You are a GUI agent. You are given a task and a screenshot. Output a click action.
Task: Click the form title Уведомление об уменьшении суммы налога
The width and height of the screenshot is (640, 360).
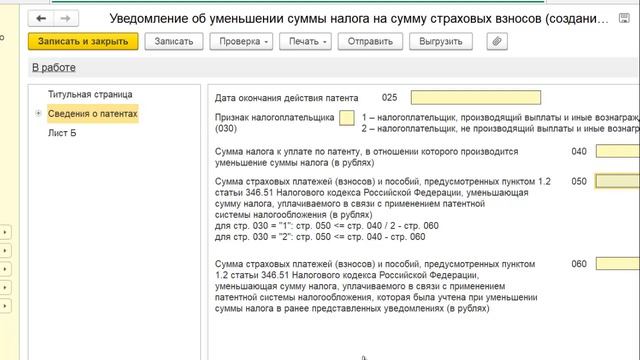tap(358, 18)
